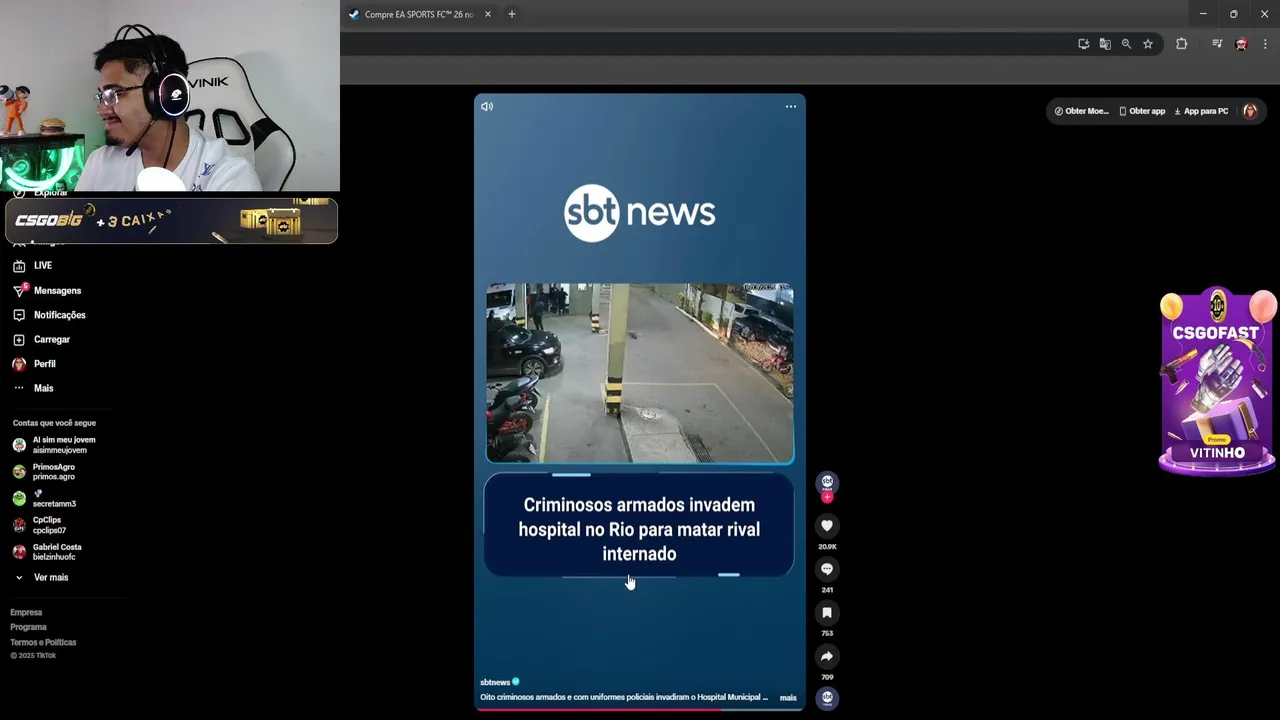Click the 'Obter app' button
The width and height of the screenshot is (1280, 720).
[1142, 111]
